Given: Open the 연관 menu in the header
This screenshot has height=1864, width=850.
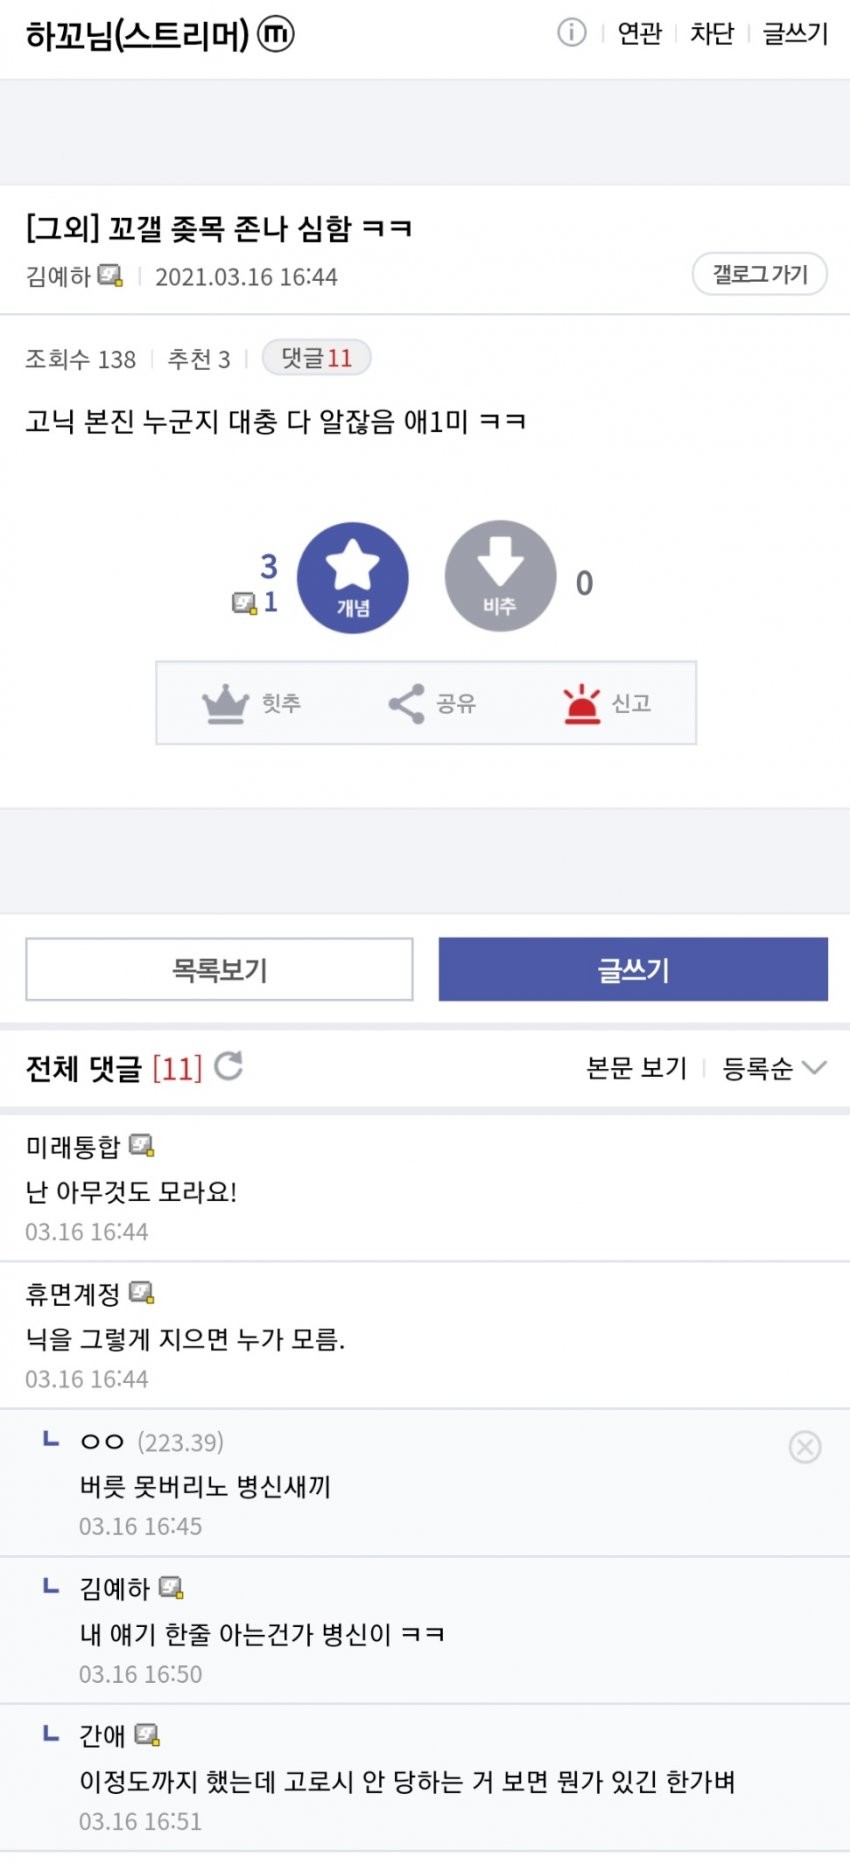Looking at the screenshot, I should 640,34.
